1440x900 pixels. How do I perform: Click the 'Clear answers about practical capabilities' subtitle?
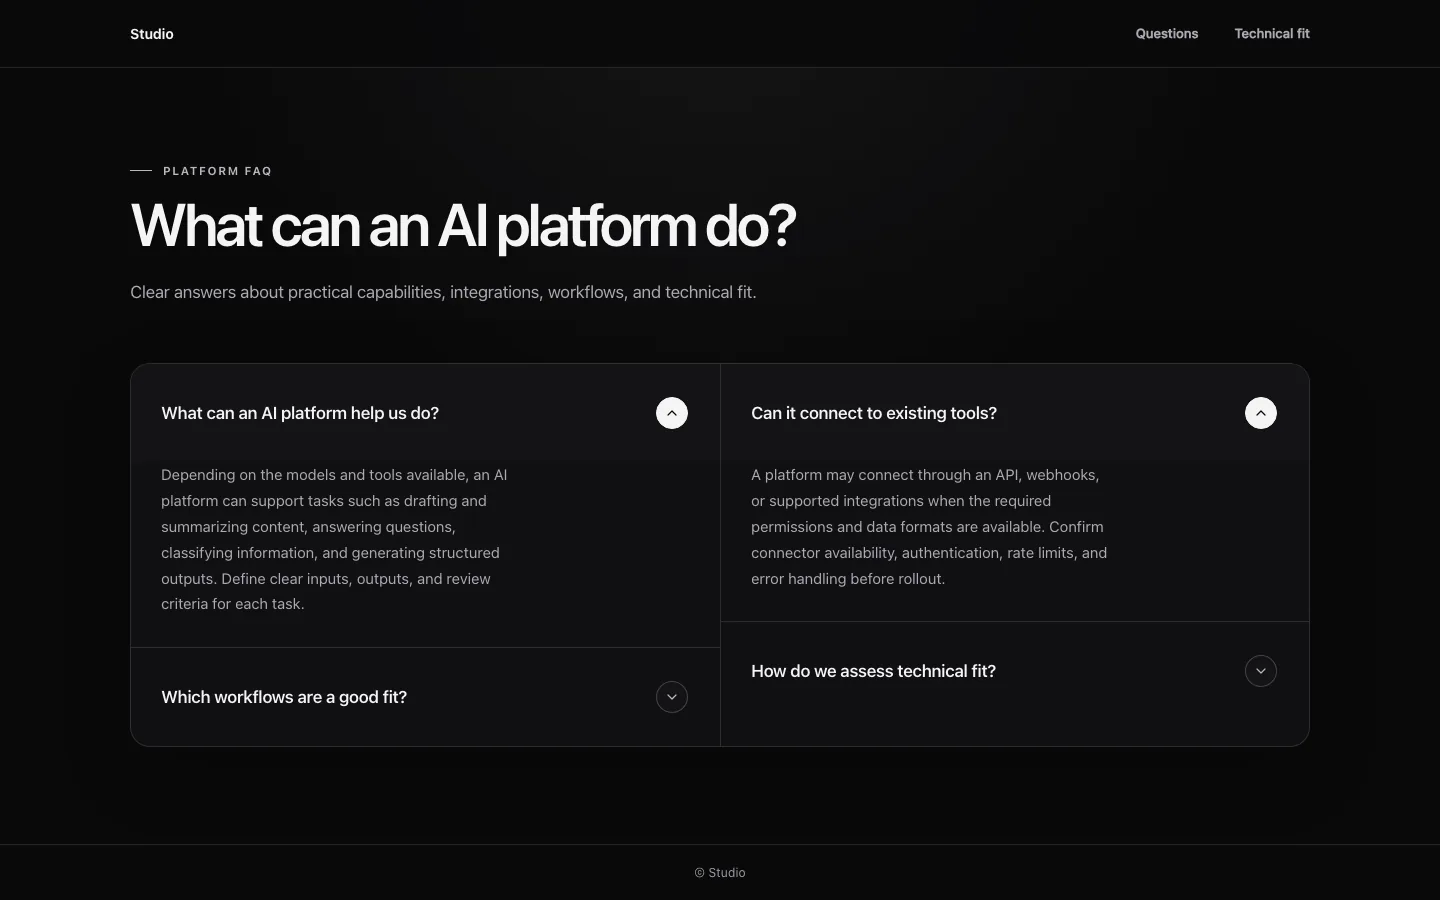[x=443, y=292]
